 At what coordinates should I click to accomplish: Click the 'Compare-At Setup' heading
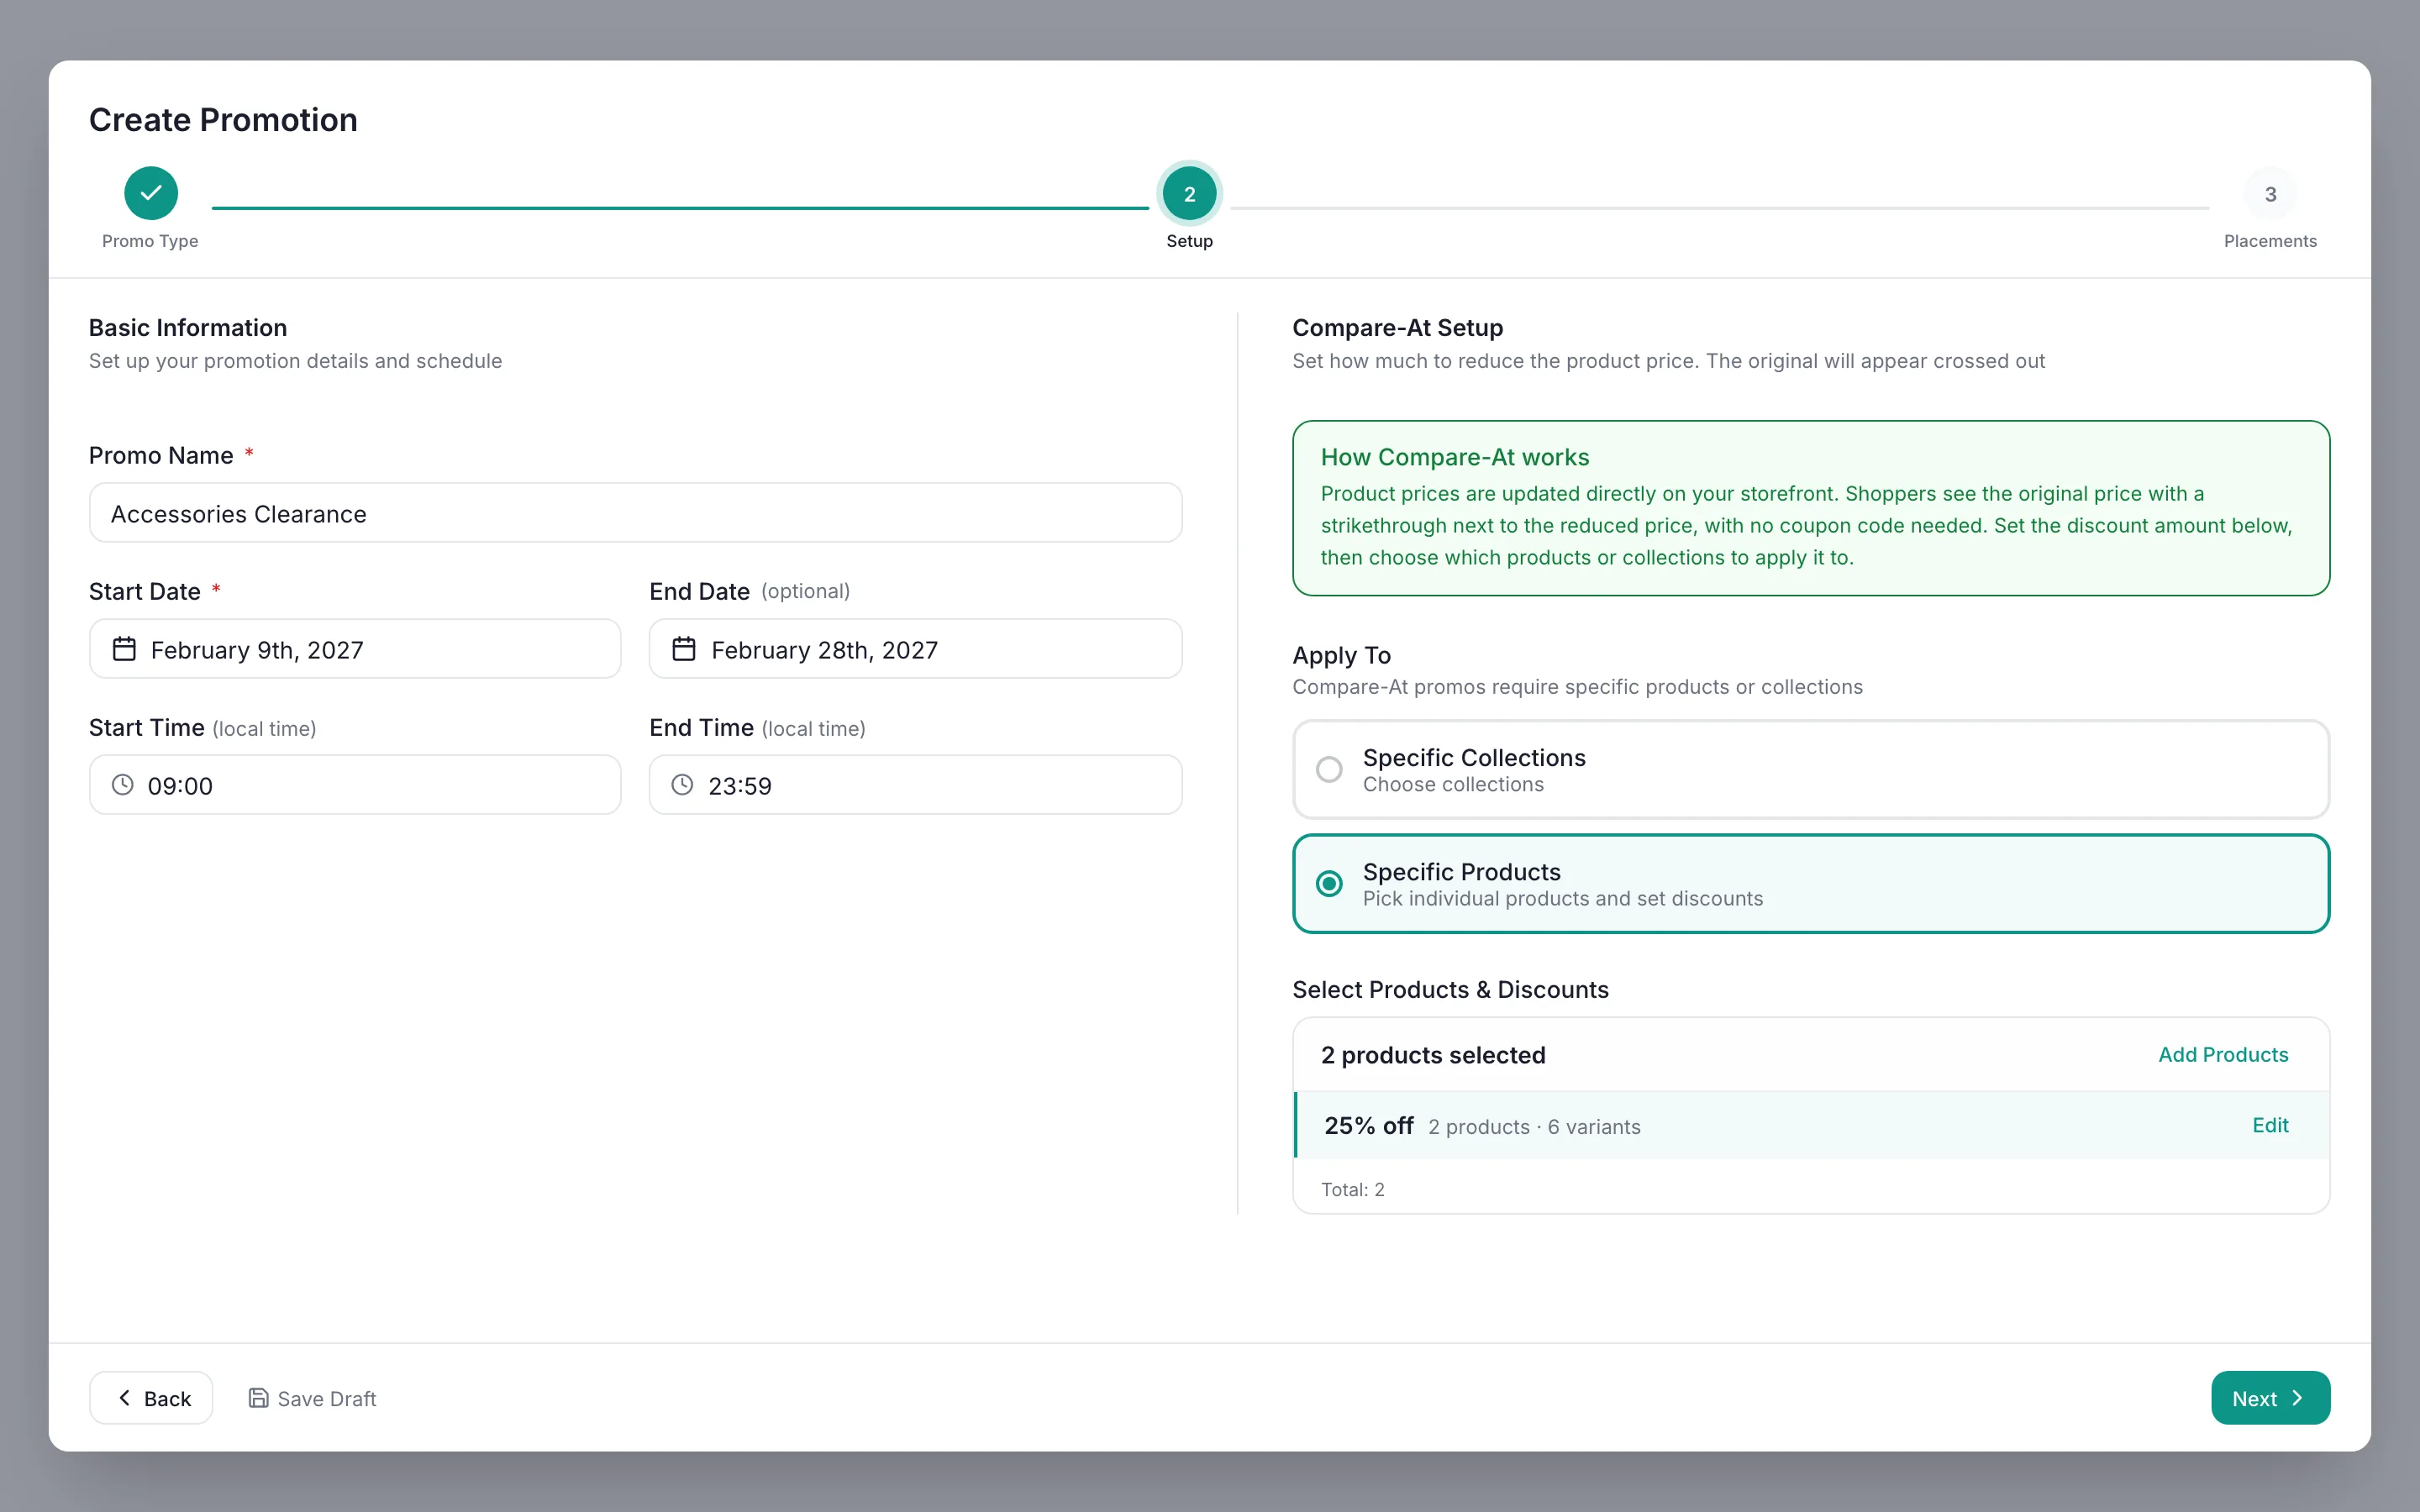pyautogui.click(x=1397, y=328)
